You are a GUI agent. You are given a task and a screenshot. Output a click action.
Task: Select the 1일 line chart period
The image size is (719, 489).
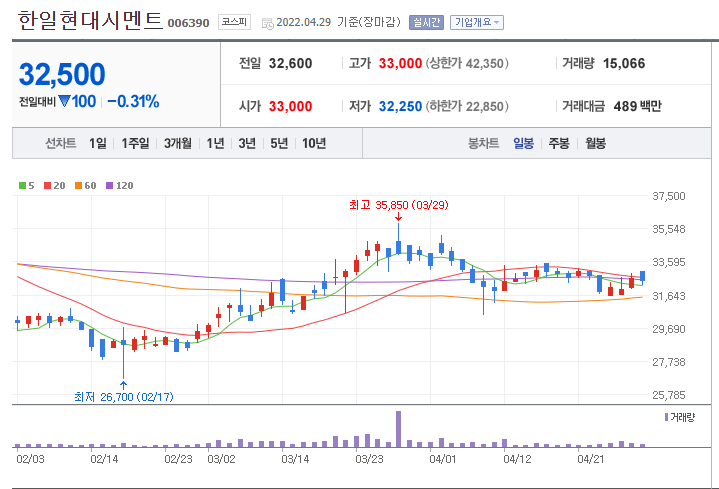coord(98,144)
